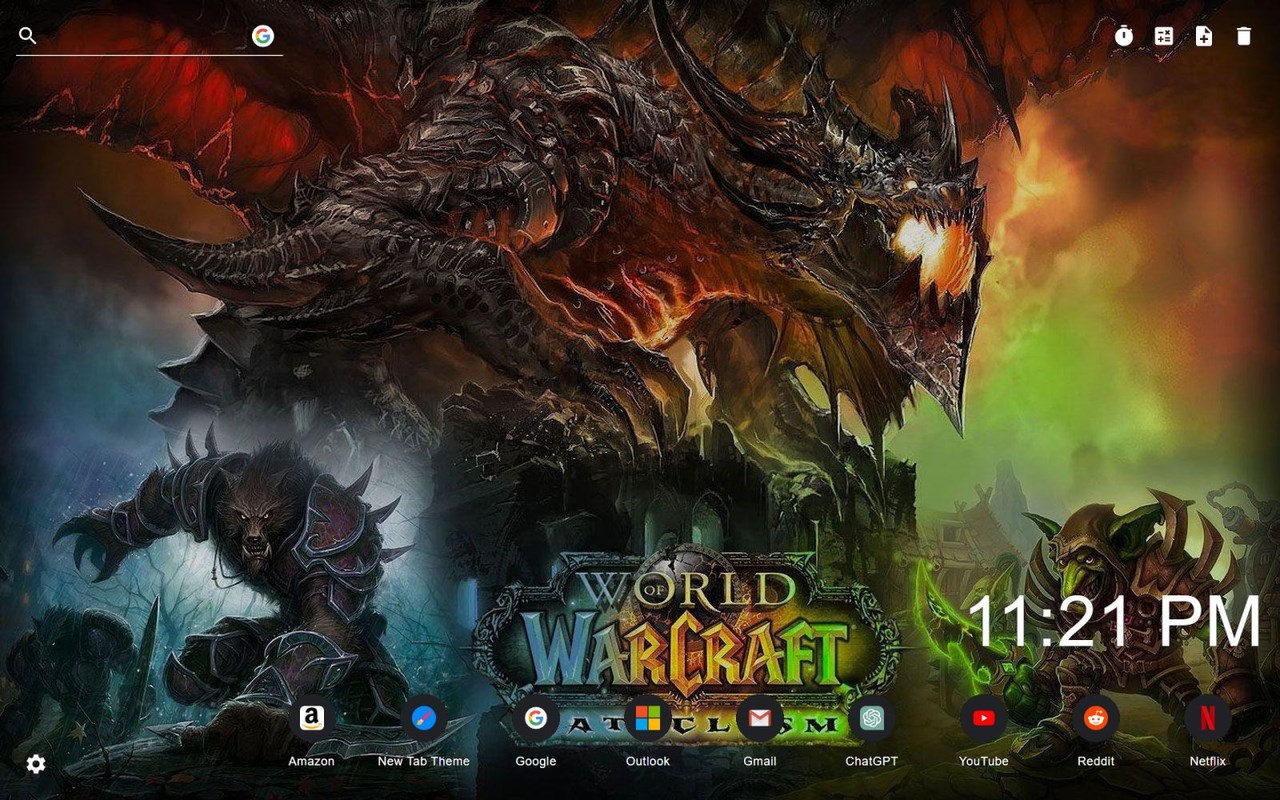Open the Netflix shortcut
Screen dimensions: 1280x800
[x=1208, y=717]
